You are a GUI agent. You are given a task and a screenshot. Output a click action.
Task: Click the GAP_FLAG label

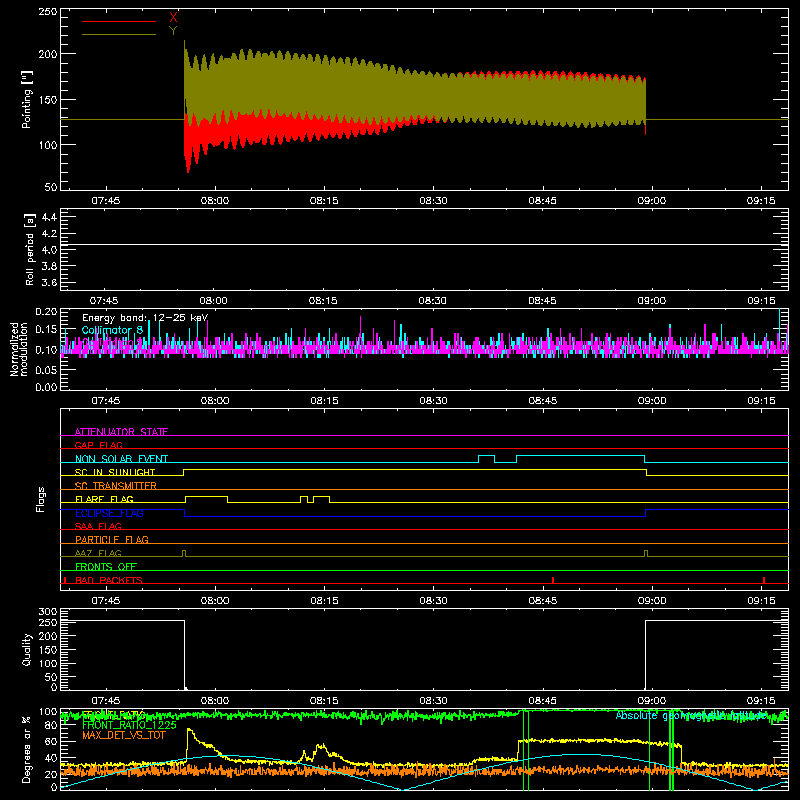click(x=98, y=445)
